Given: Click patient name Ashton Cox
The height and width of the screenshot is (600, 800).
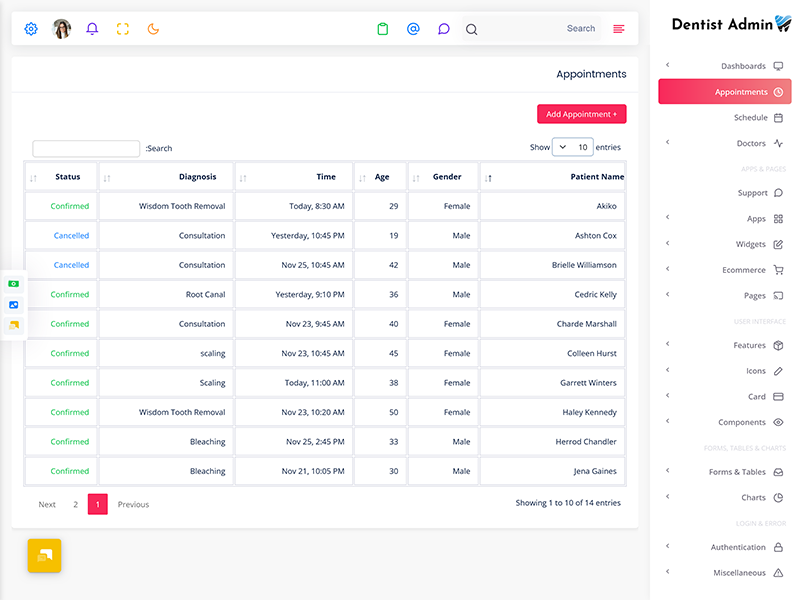Looking at the screenshot, I should tap(595, 236).
